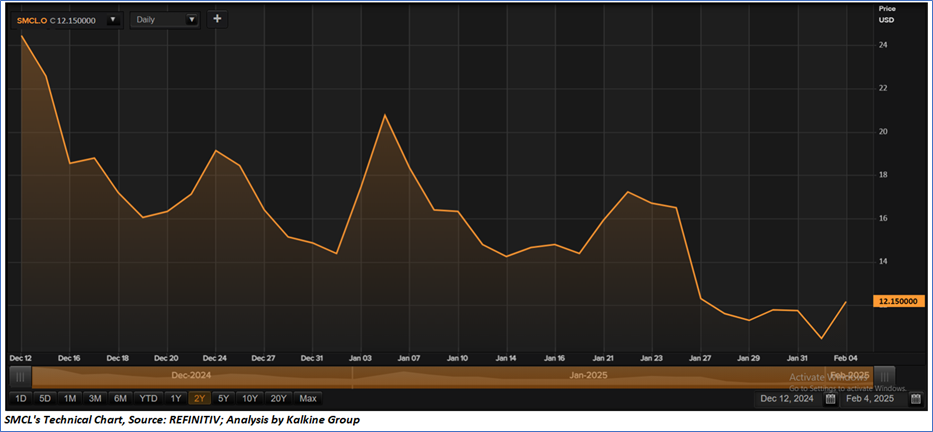Click the plus icon to add an indicator

pos(218,19)
